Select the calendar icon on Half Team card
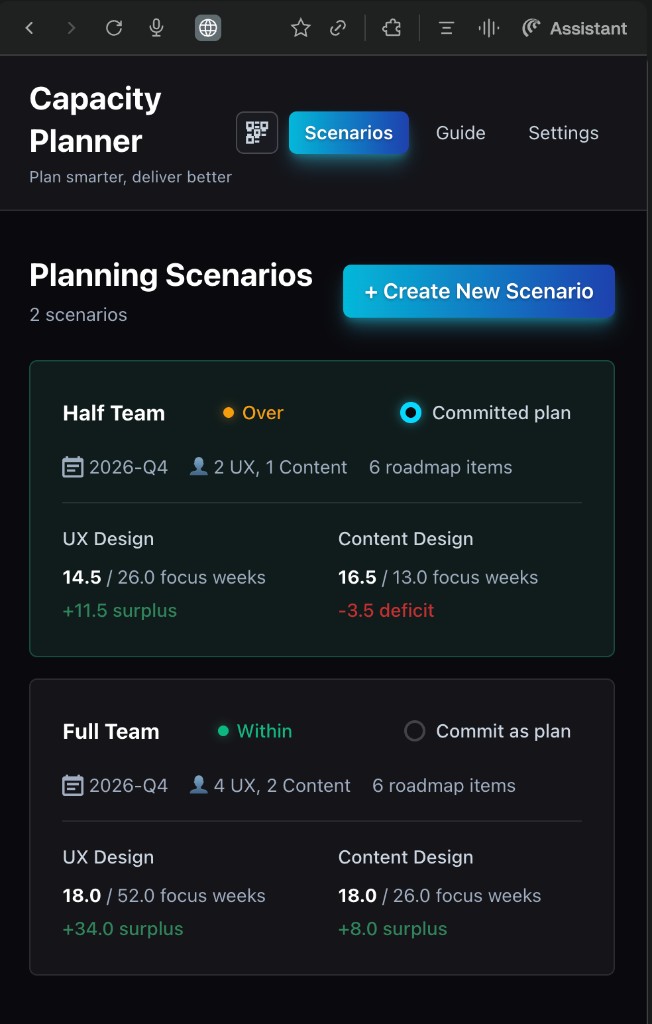 (x=73, y=466)
